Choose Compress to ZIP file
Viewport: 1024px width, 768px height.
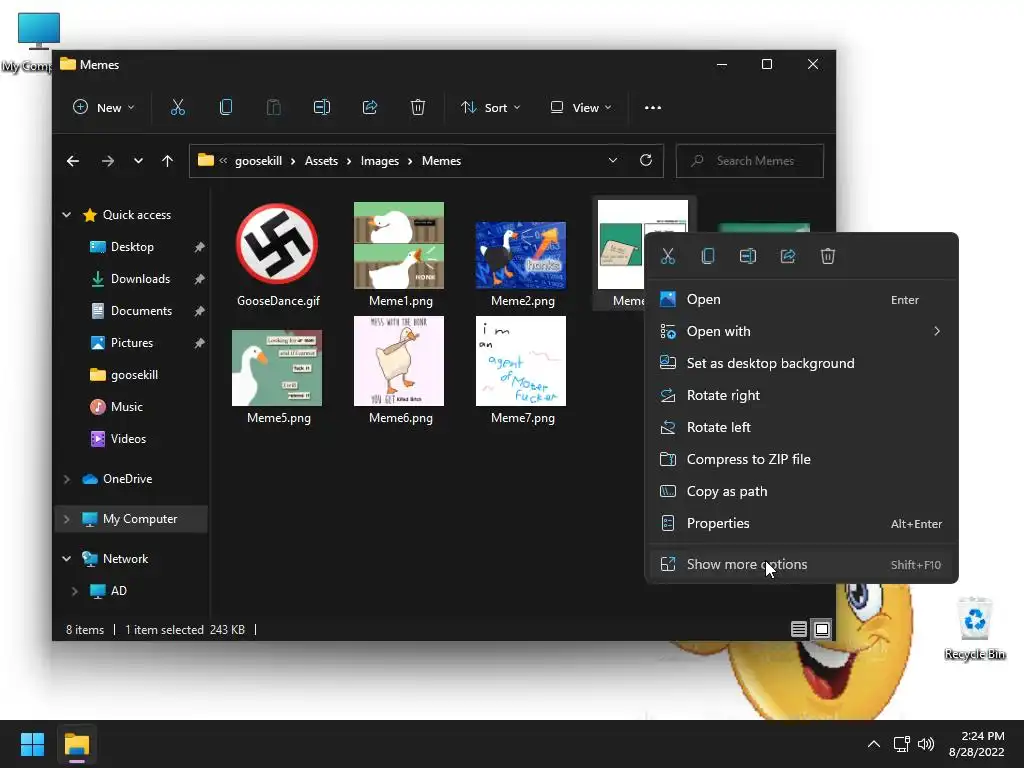click(801, 459)
